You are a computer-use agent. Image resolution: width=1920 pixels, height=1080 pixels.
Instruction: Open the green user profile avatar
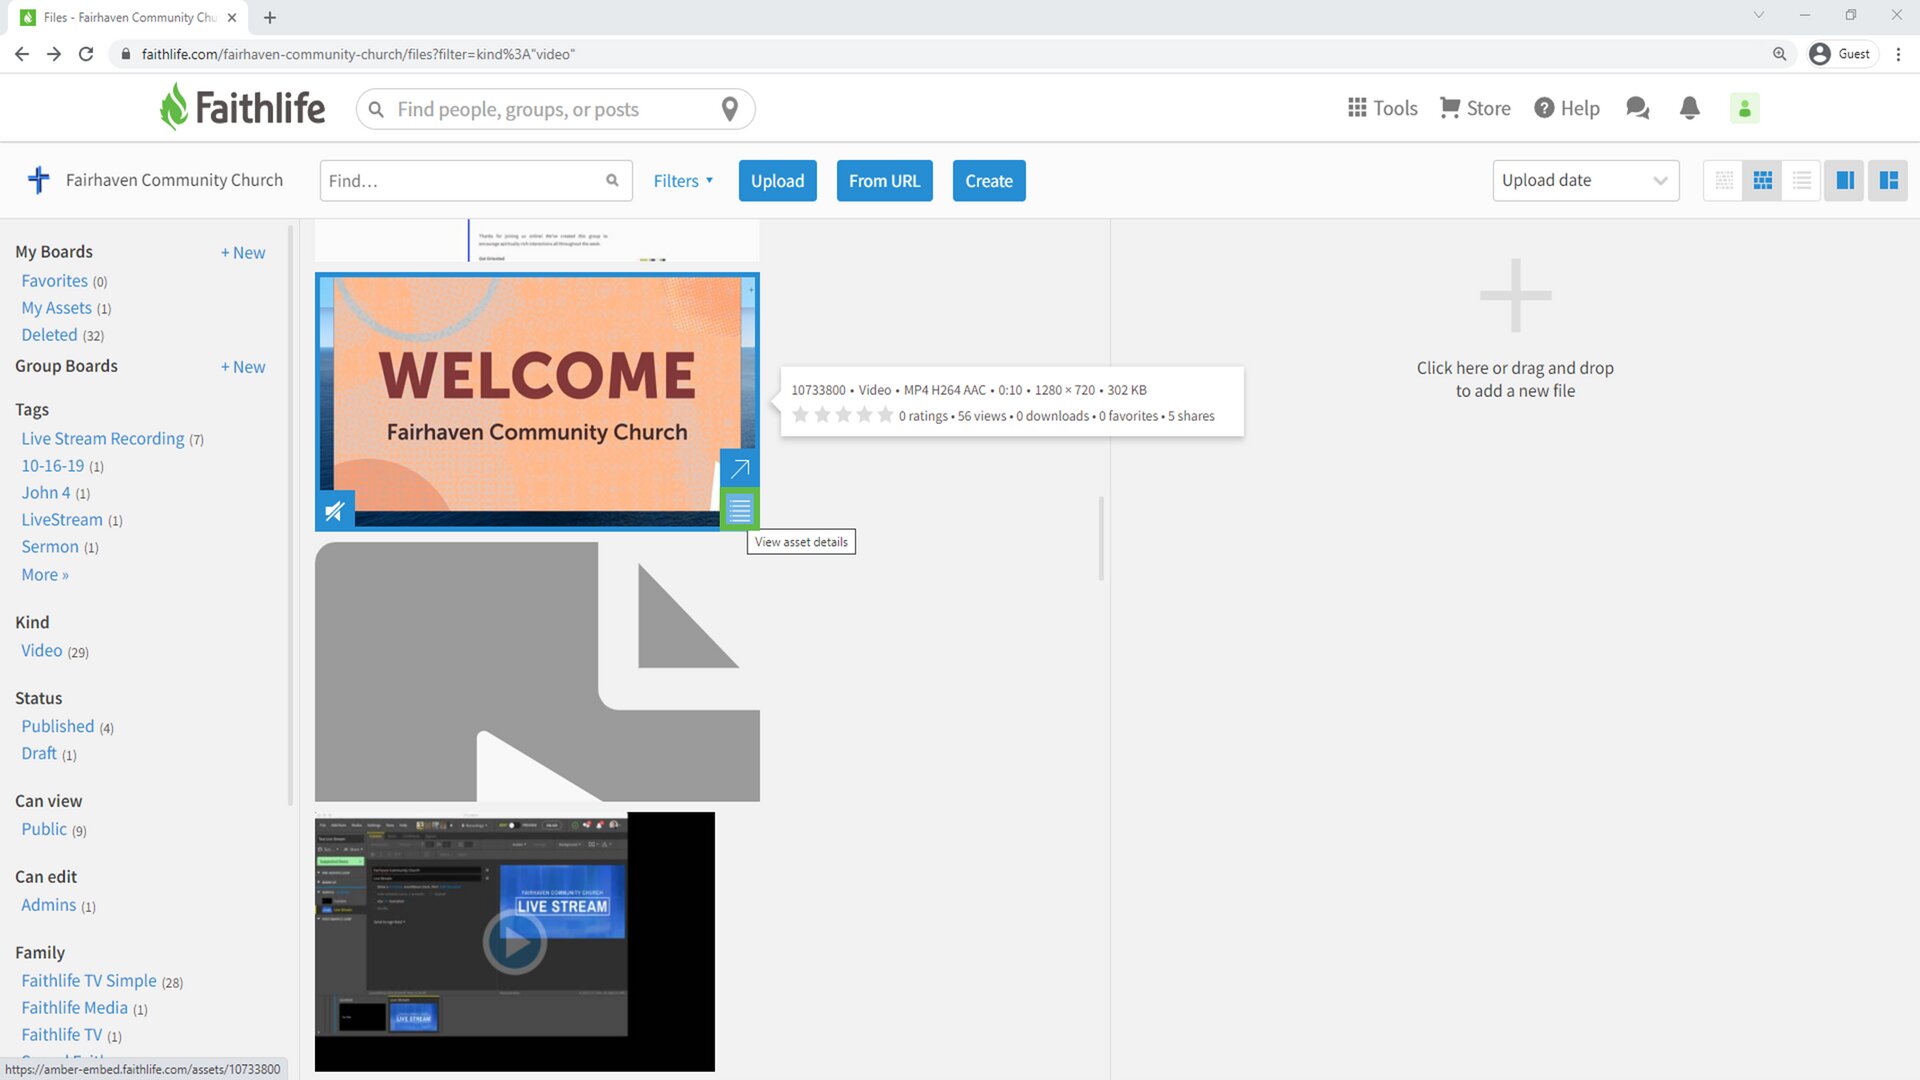point(1745,108)
